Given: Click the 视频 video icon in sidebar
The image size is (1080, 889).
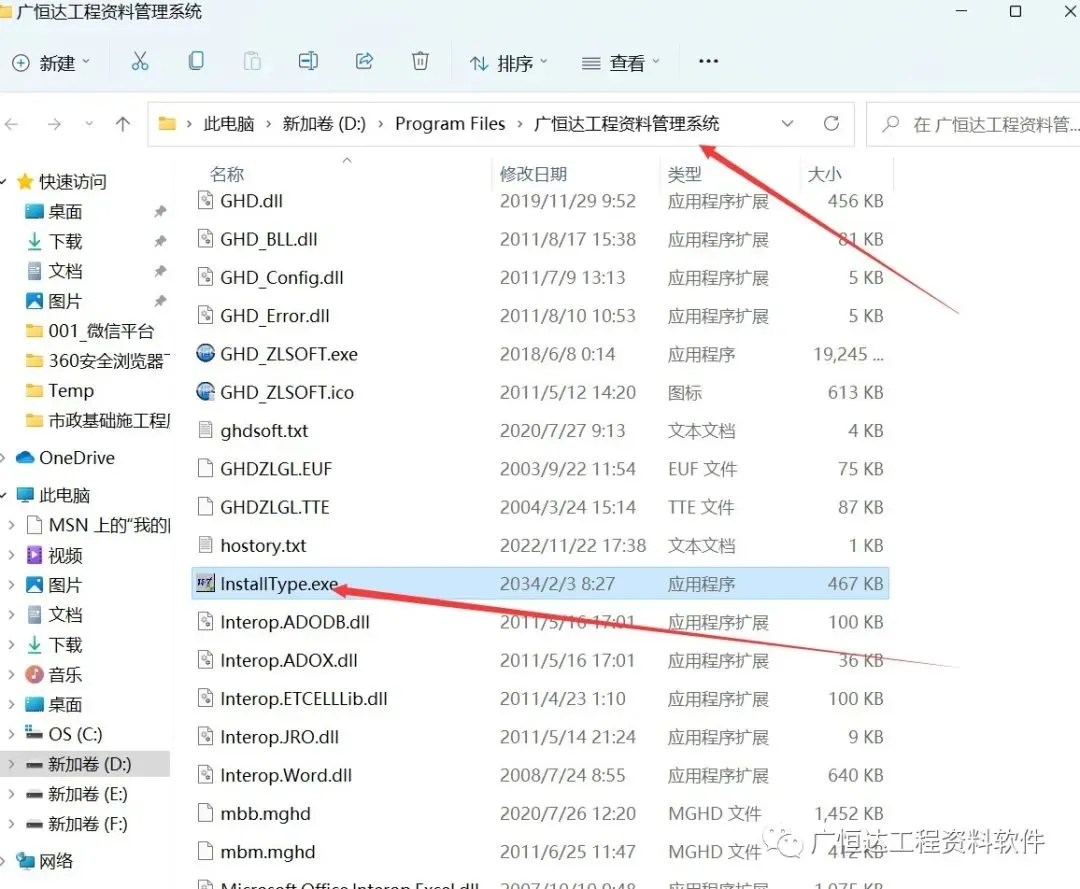Looking at the screenshot, I should tap(34, 555).
